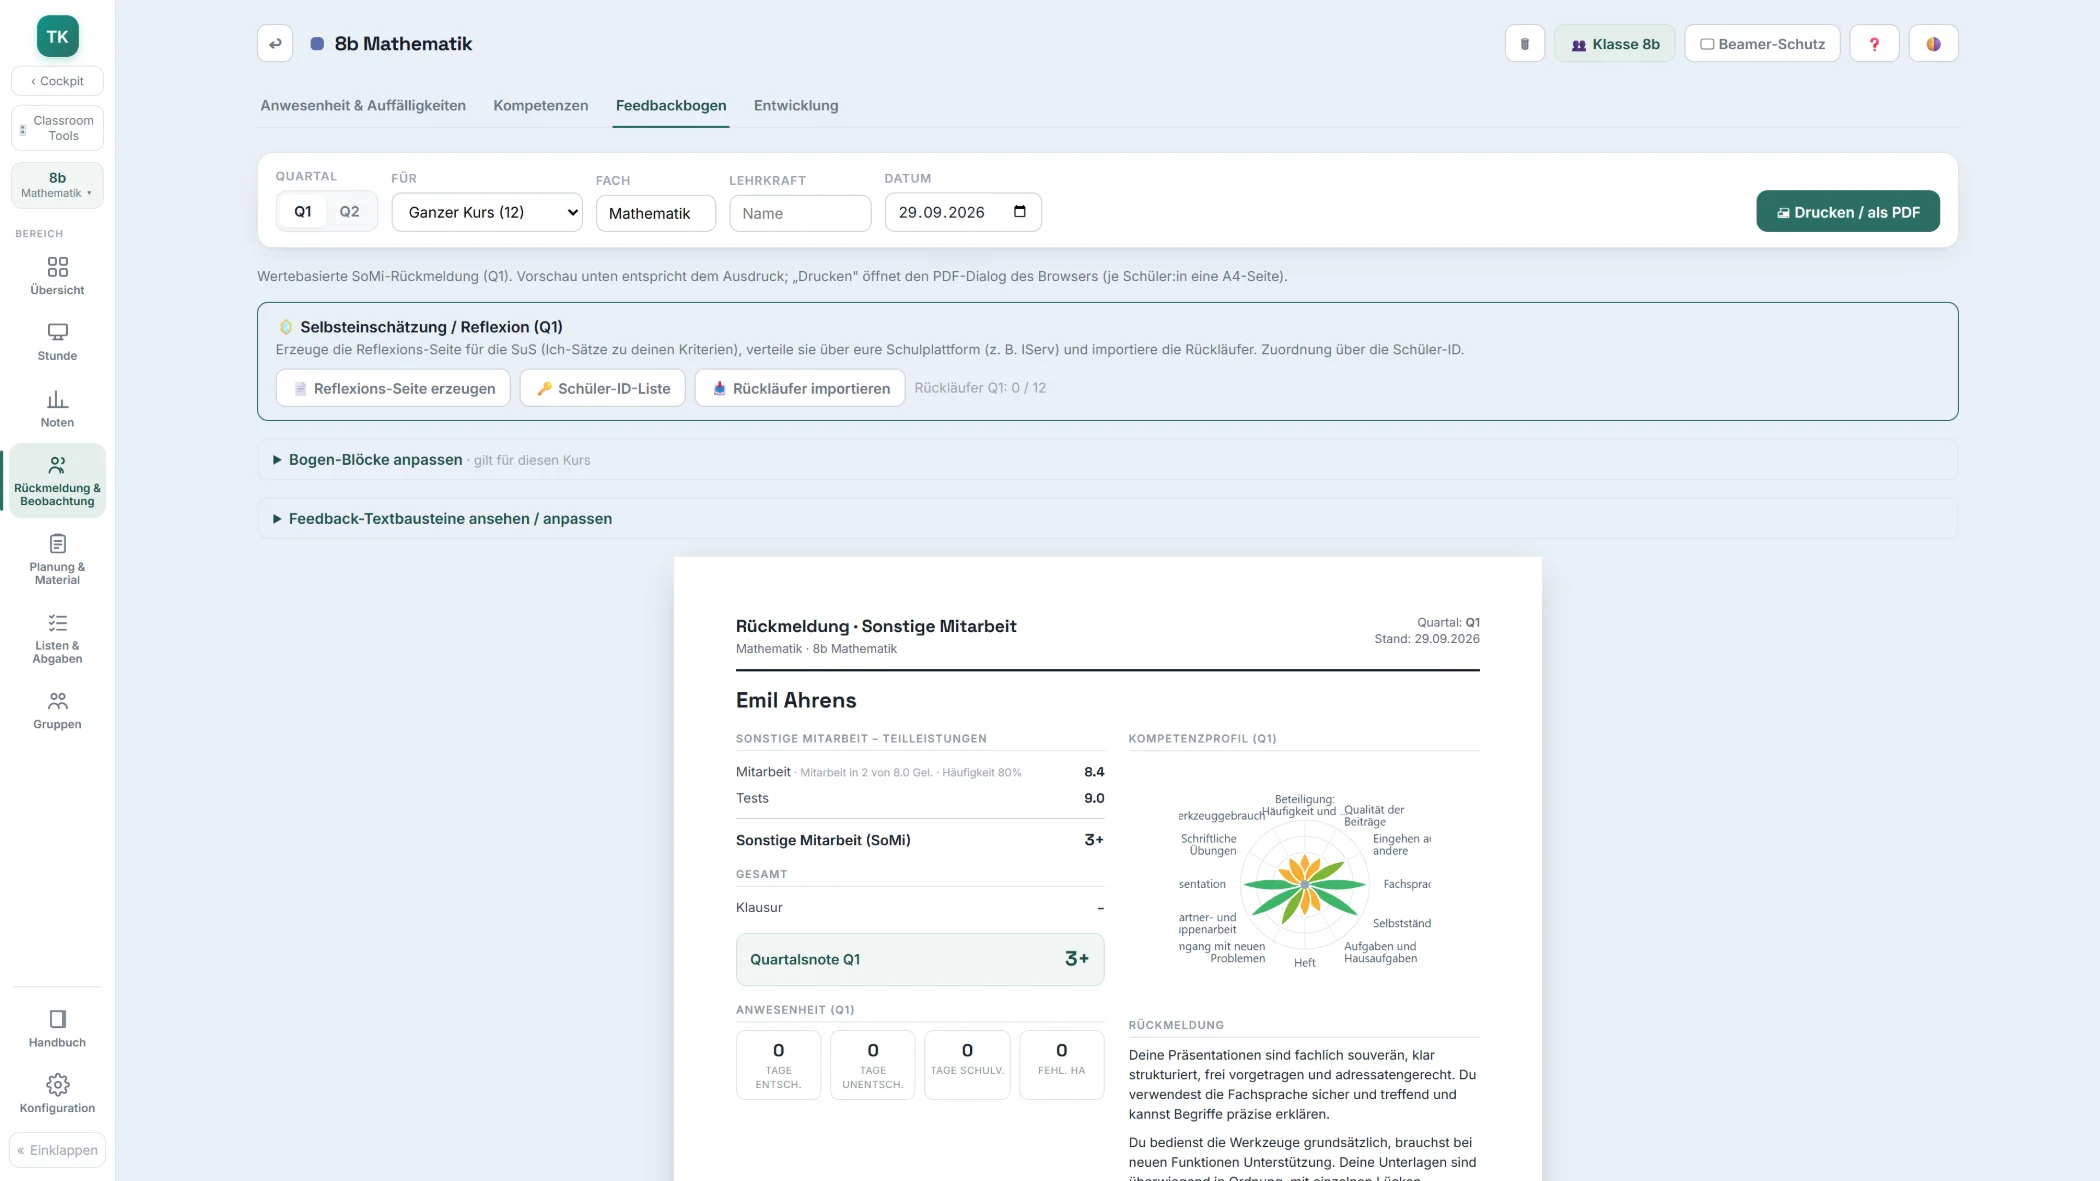This screenshot has width=2100, height=1181.
Task: Open the Gruppen section
Action: (x=57, y=711)
